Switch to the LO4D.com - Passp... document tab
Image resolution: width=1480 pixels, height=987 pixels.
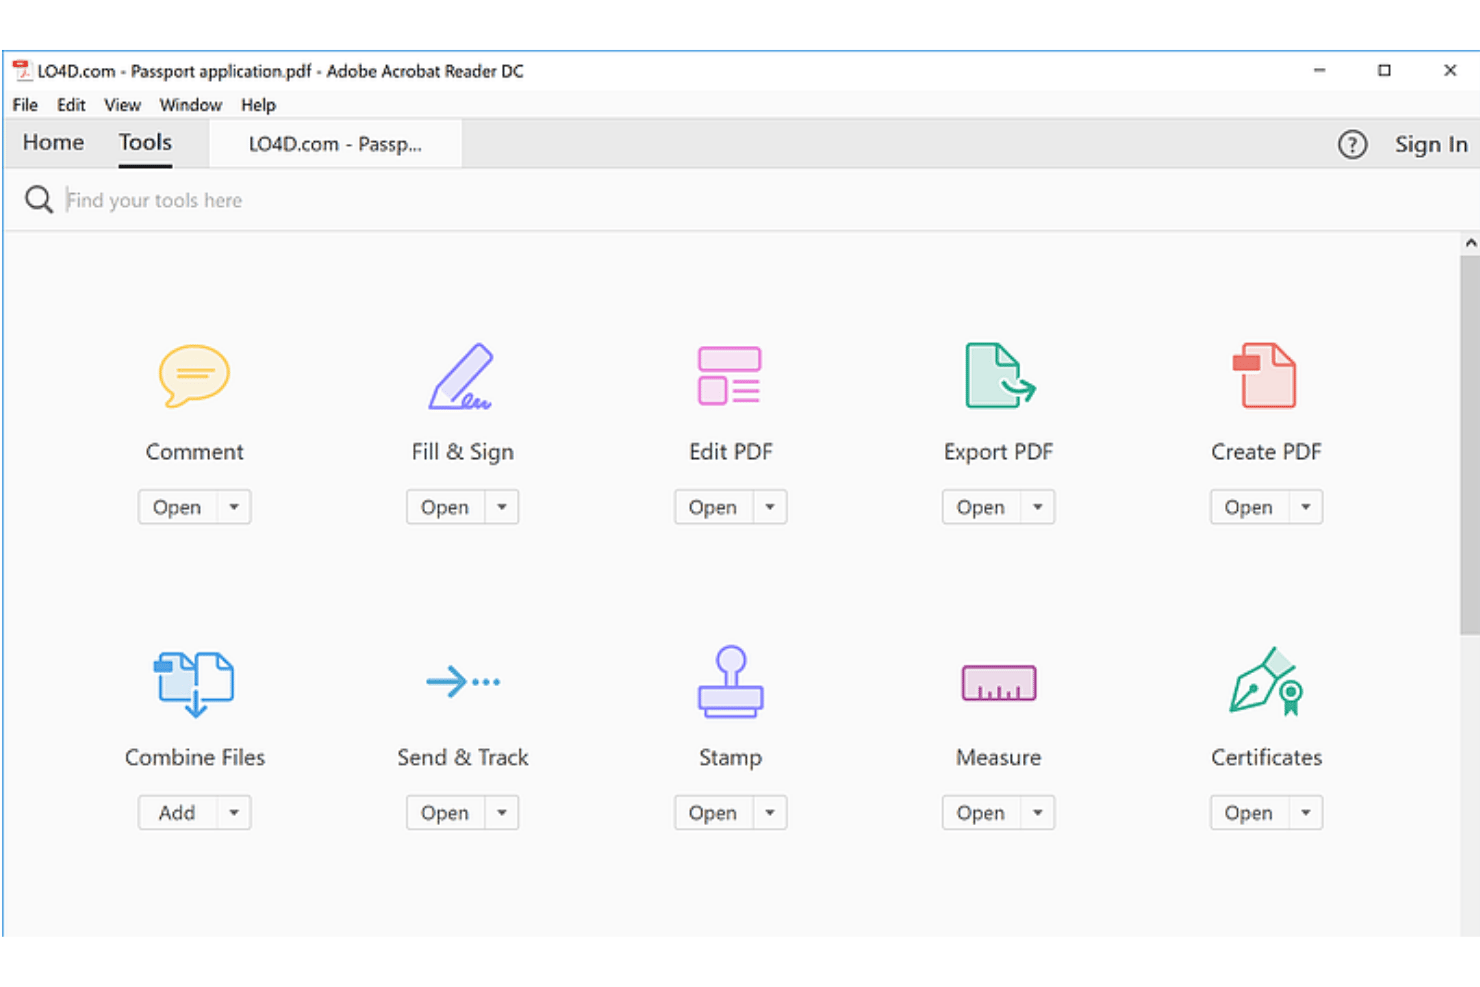tap(335, 144)
